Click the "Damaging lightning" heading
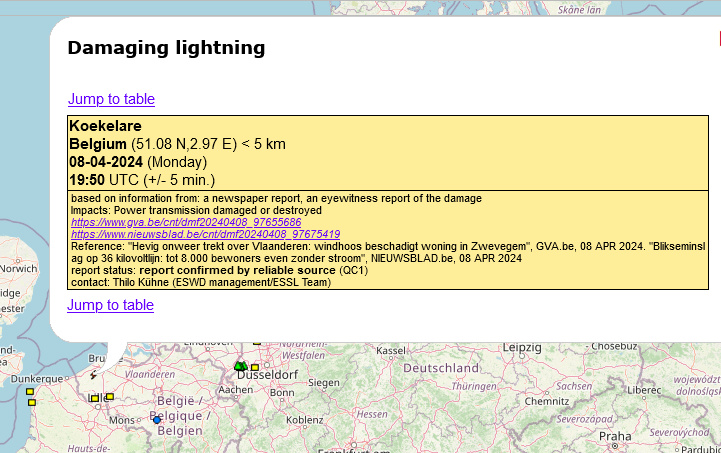 click(166, 48)
